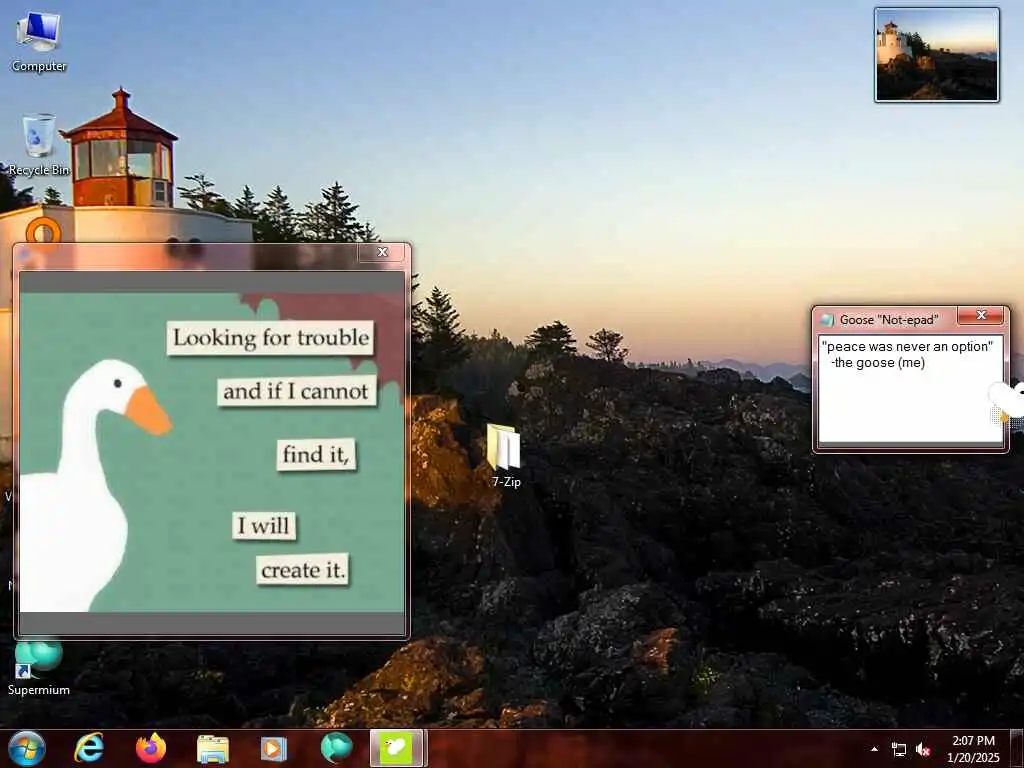Open Windows Media Player from taskbar
Image resolution: width=1024 pixels, height=768 pixels.
(274, 749)
